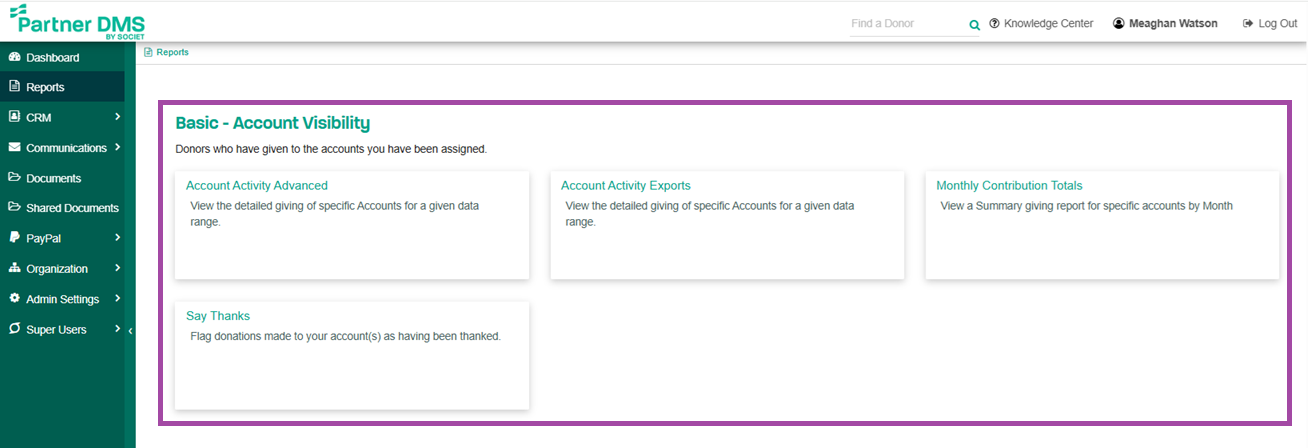This screenshot has width=1308, height=448.
Task: Click the Admin Settings gear icon
Action: (14, 299)
